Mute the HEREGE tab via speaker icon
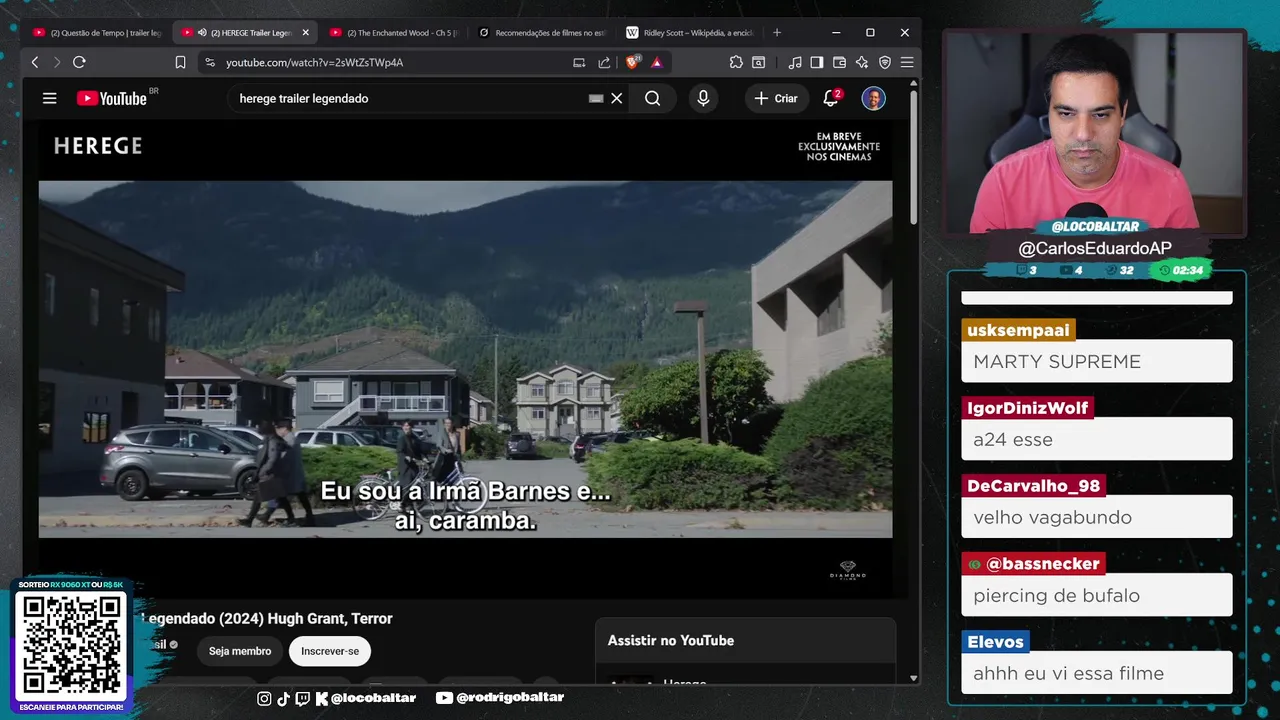 201,32
